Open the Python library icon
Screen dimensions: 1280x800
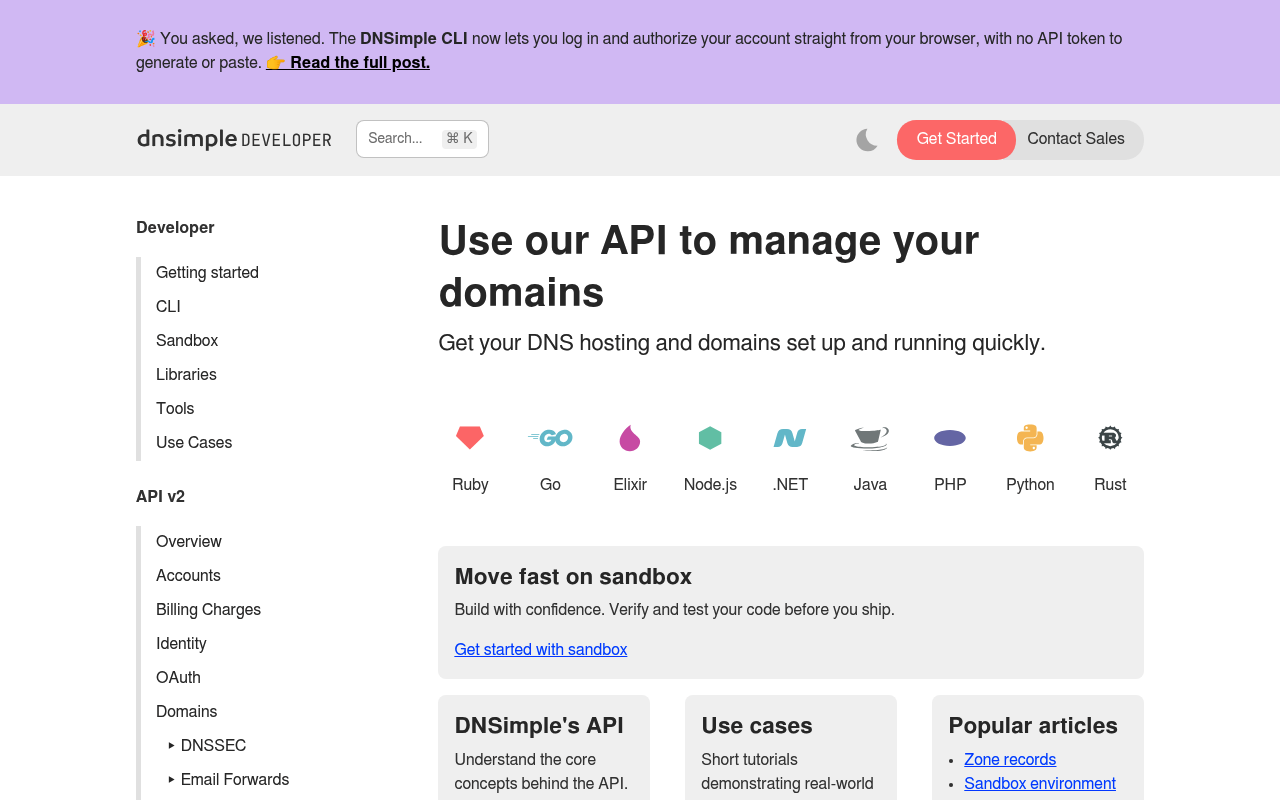[x=1030, y=438]
